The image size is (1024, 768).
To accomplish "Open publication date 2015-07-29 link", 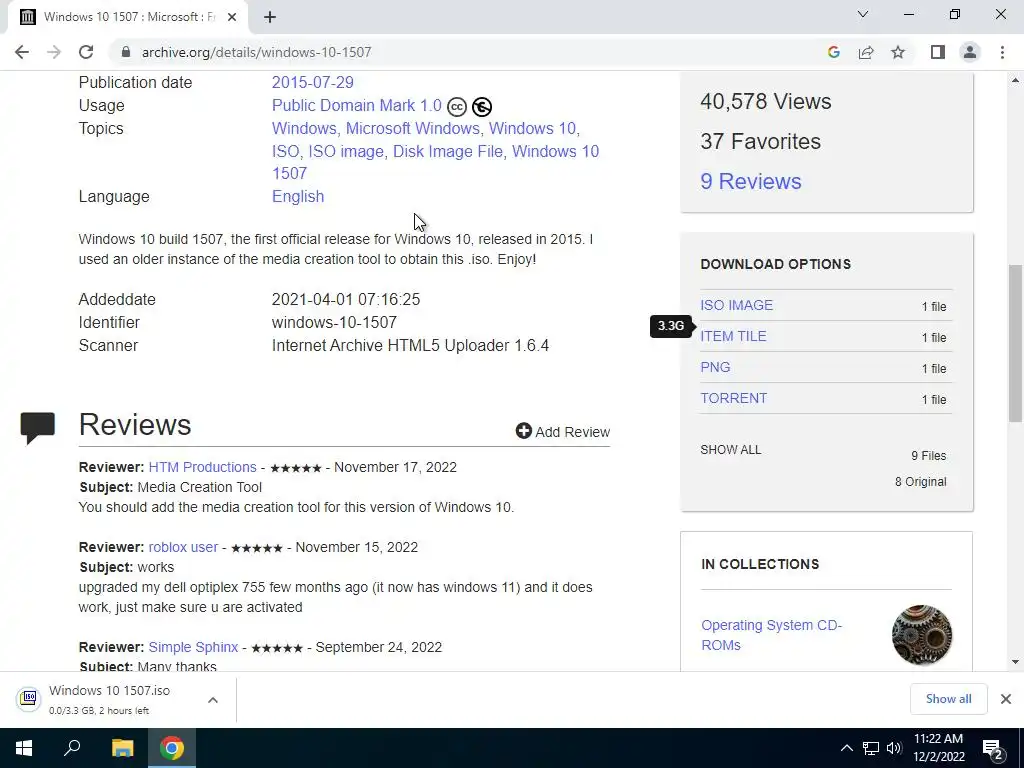I will (313, 82).
